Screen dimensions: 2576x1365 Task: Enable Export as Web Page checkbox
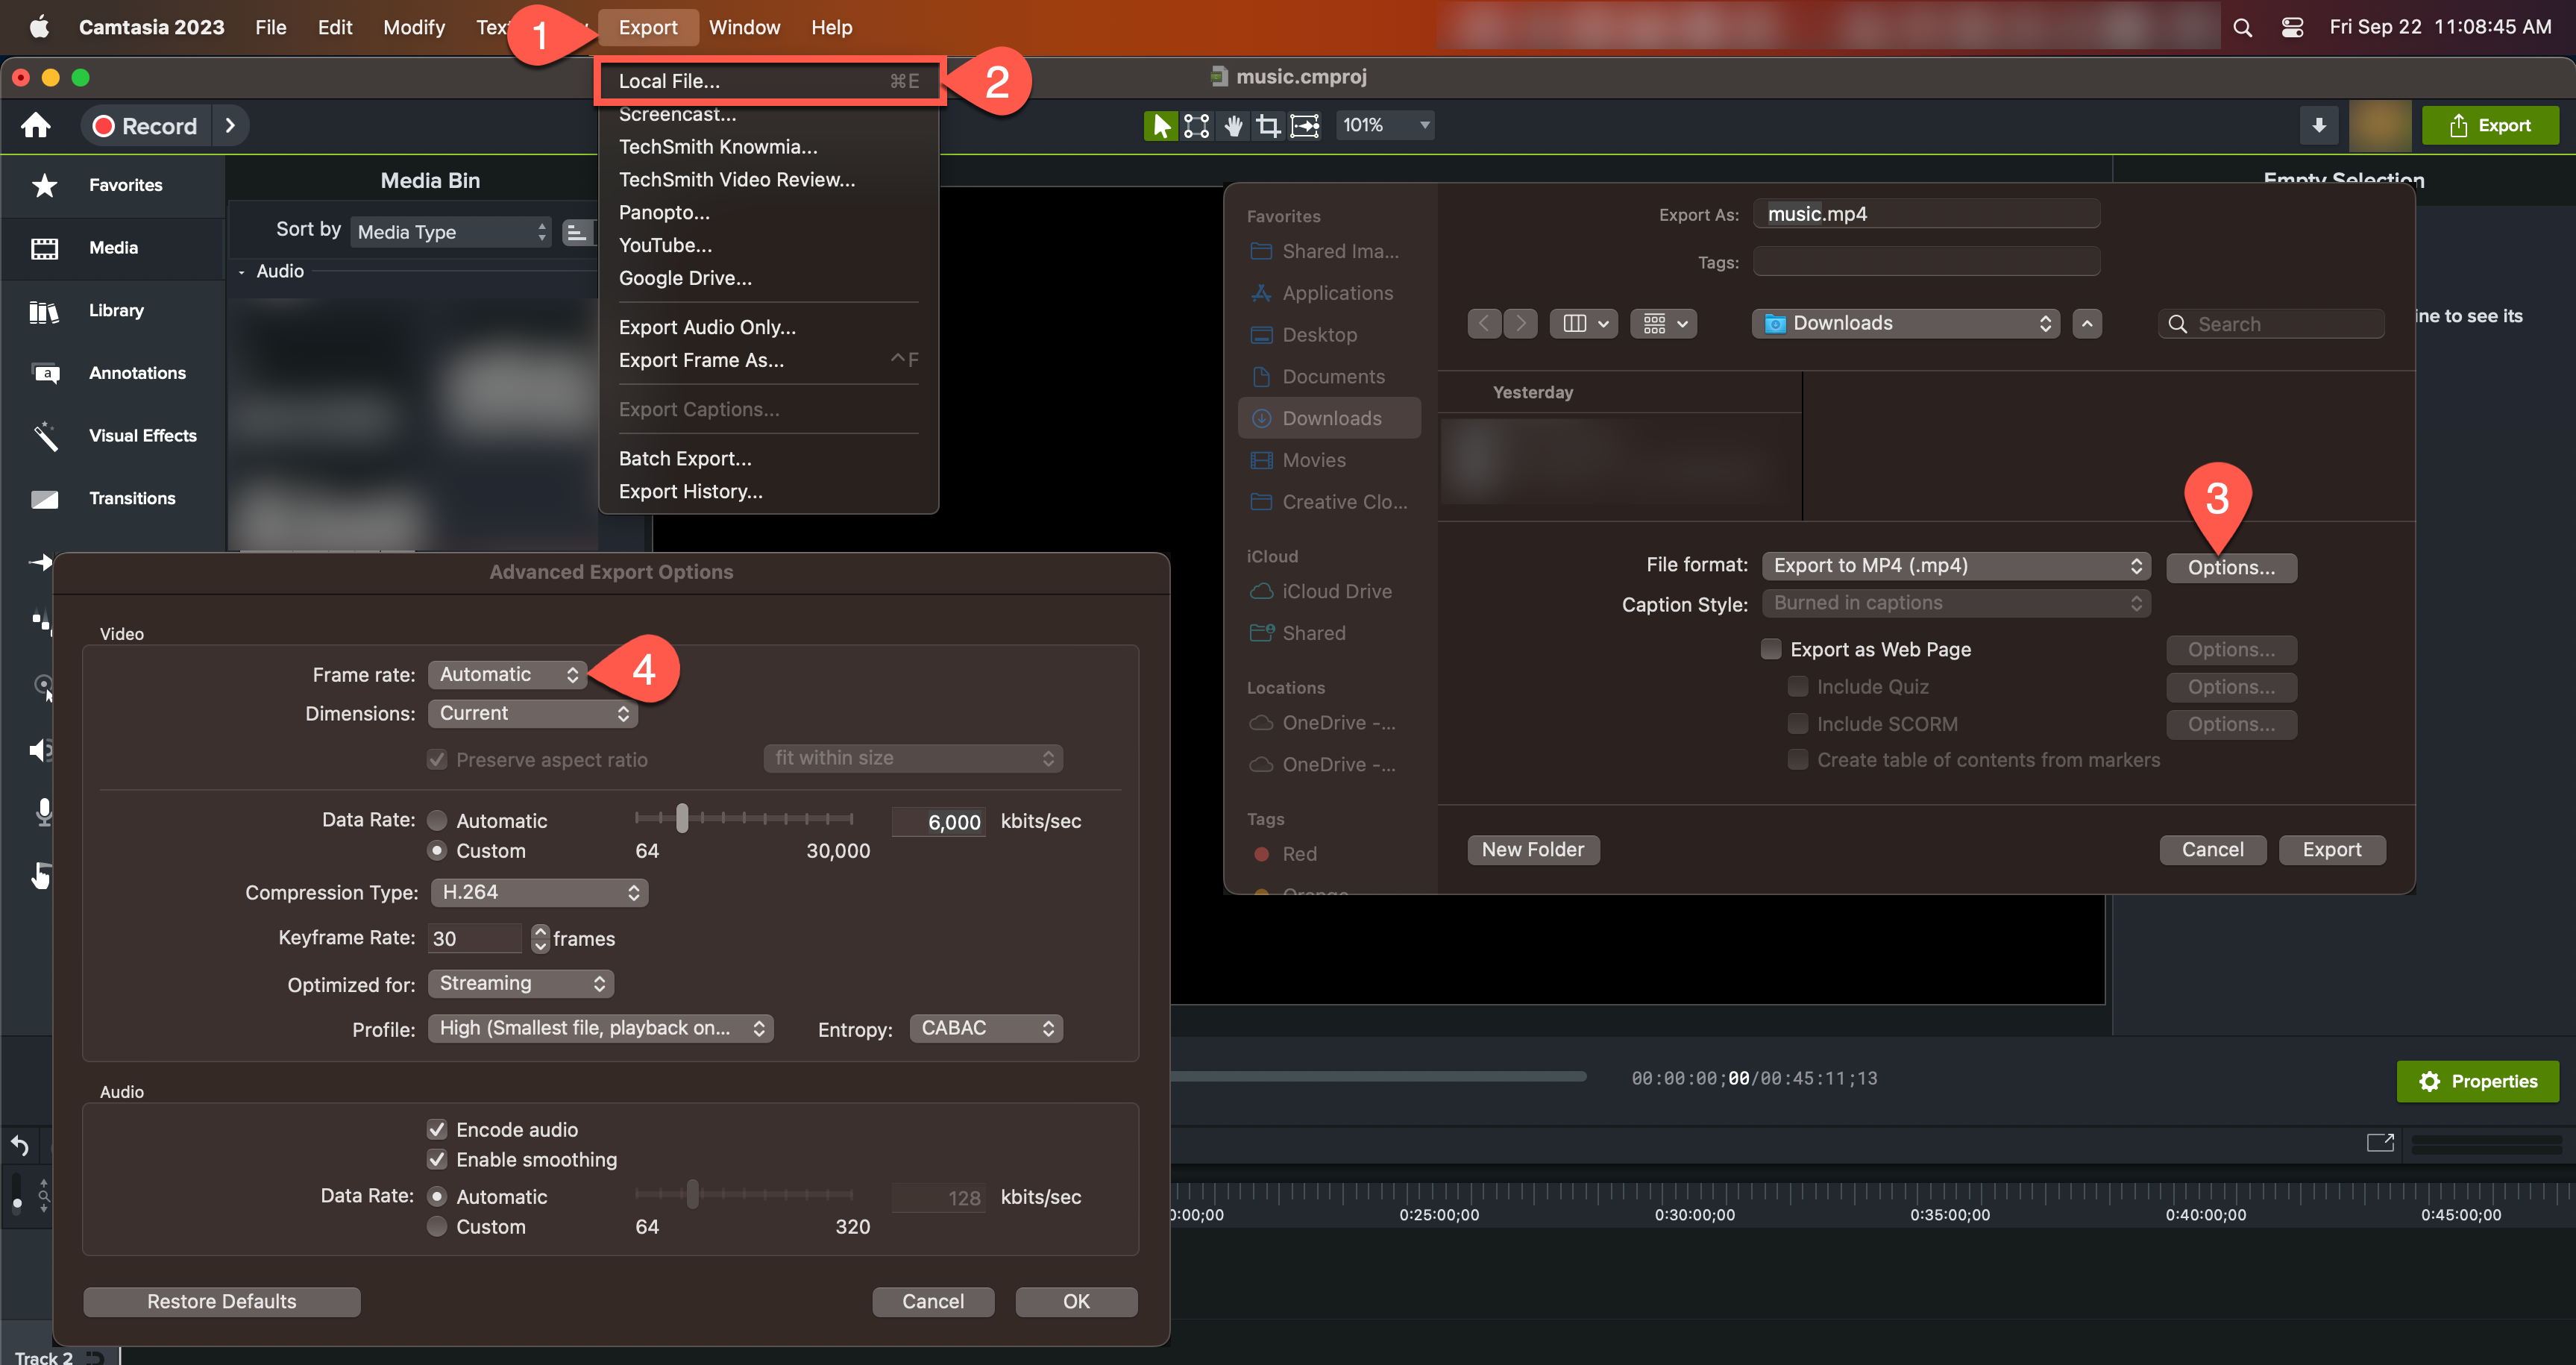click(1771, 649)
